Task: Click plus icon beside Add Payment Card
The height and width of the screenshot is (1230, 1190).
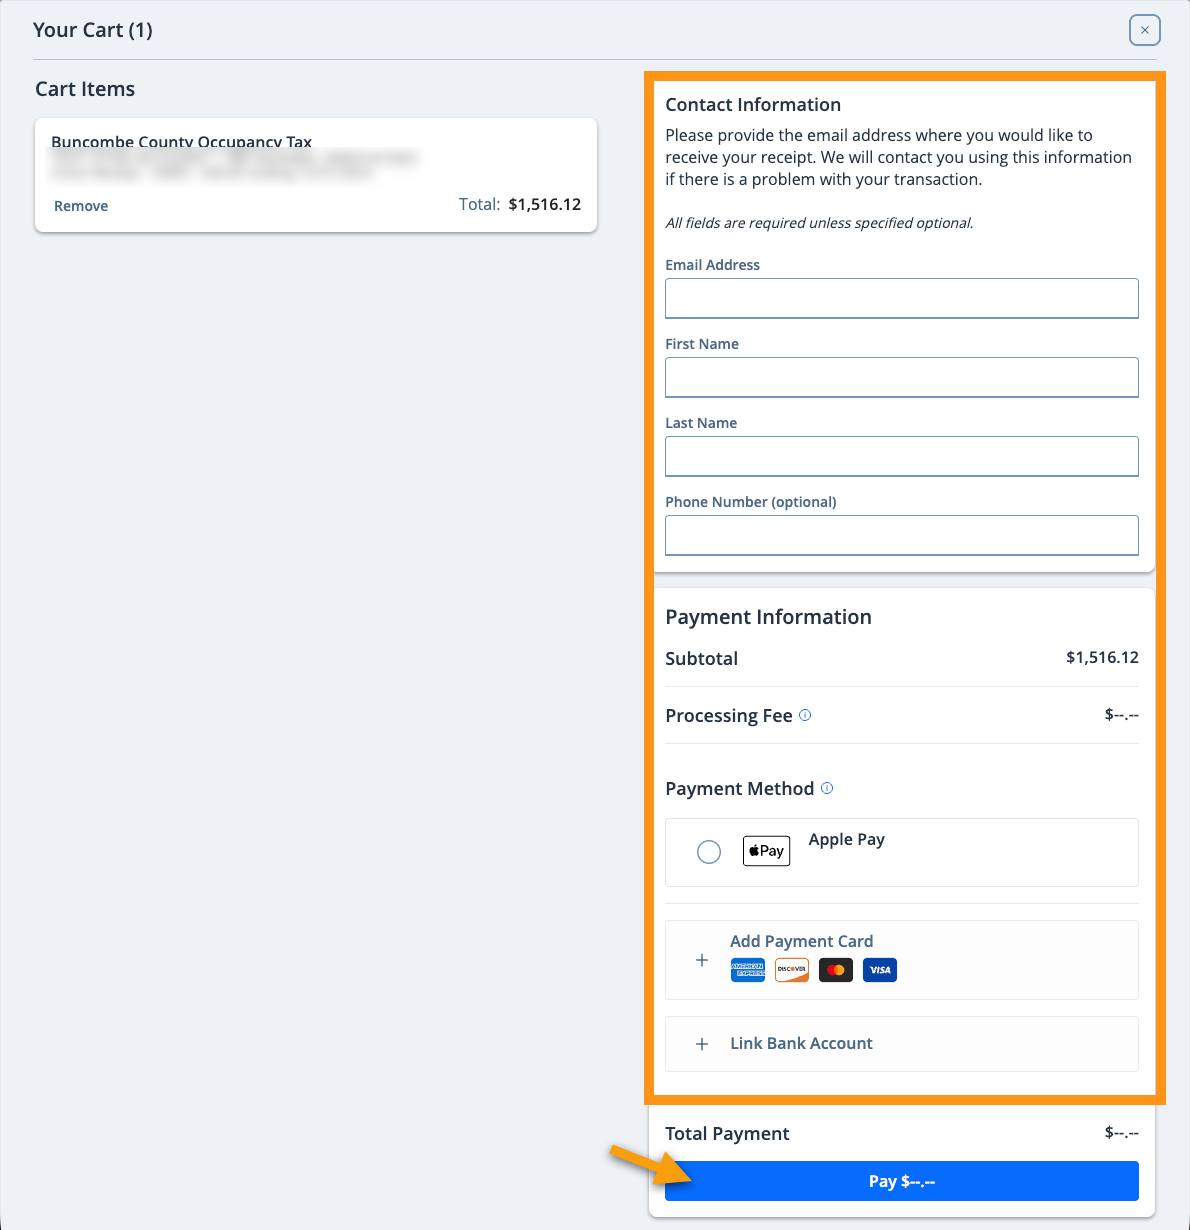Action: (x=702, y=960)
